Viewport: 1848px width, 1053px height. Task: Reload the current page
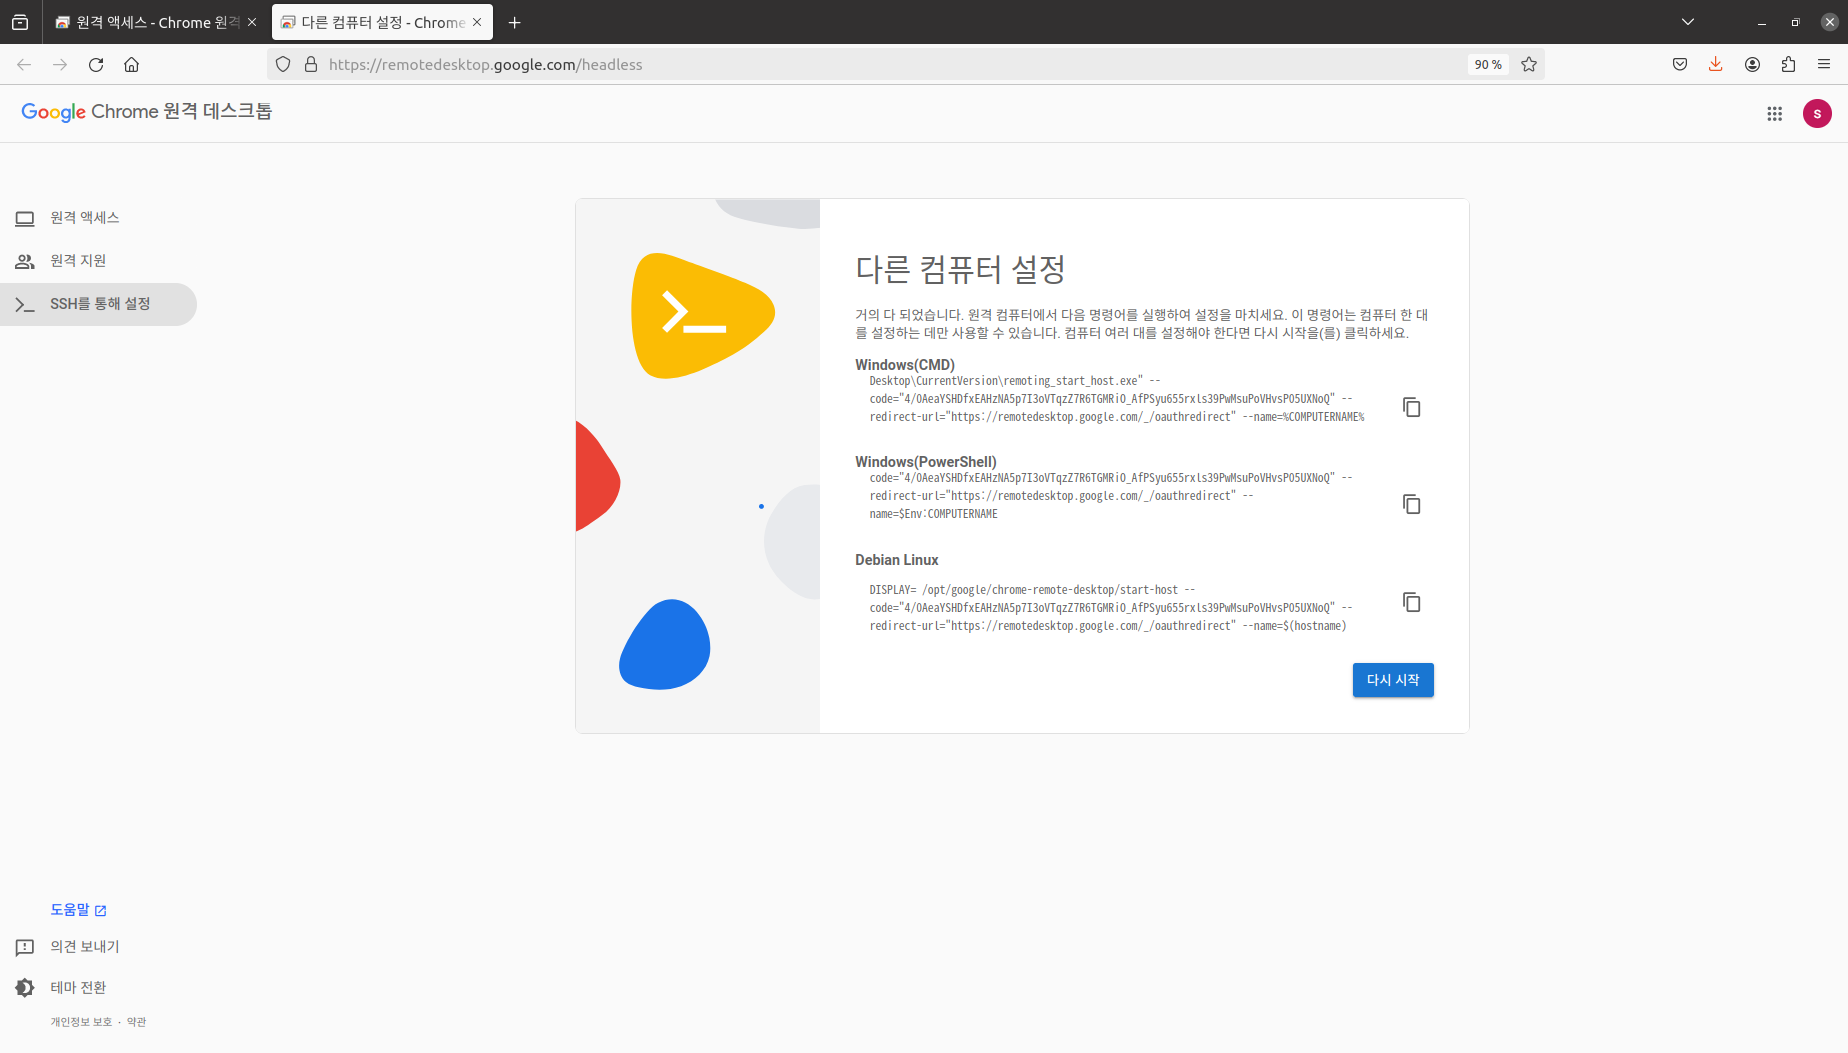[x=96, y=65]
